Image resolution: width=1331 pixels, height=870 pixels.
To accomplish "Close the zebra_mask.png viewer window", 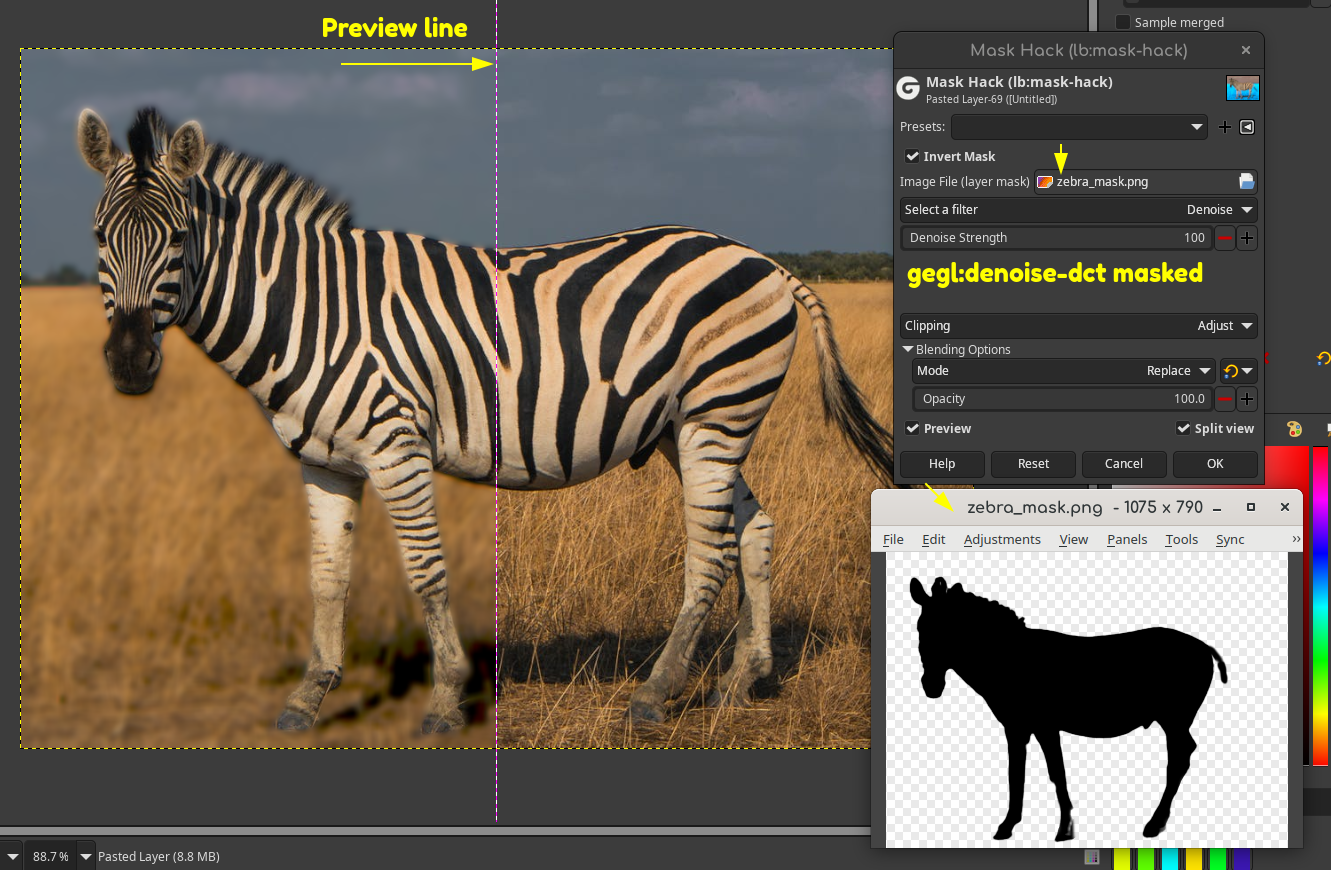I will (x=1285, y=507).
